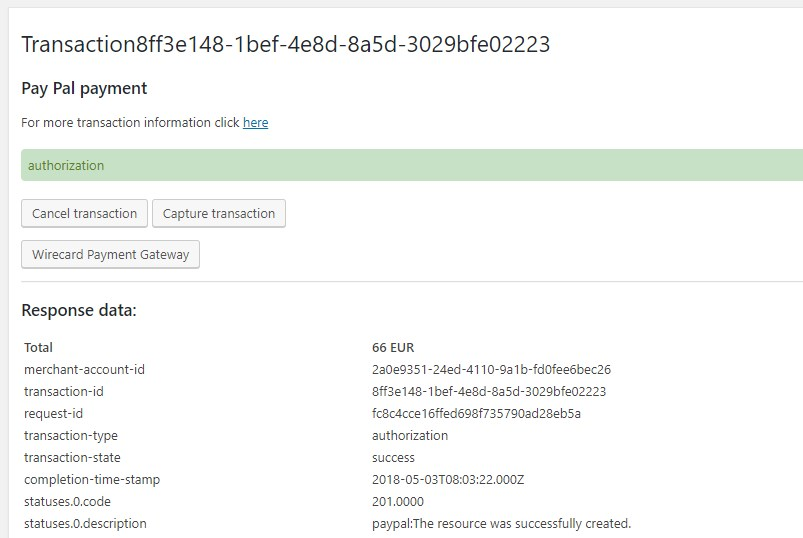
Task: Click the Response data heading
Action: 79,310
